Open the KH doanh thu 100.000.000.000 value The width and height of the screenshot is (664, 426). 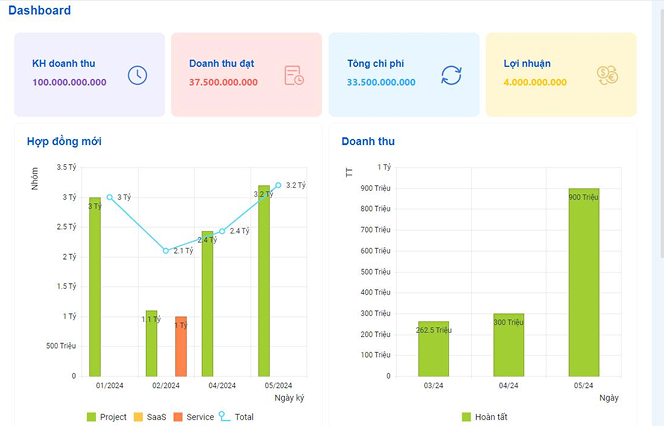tap(69, 82)
